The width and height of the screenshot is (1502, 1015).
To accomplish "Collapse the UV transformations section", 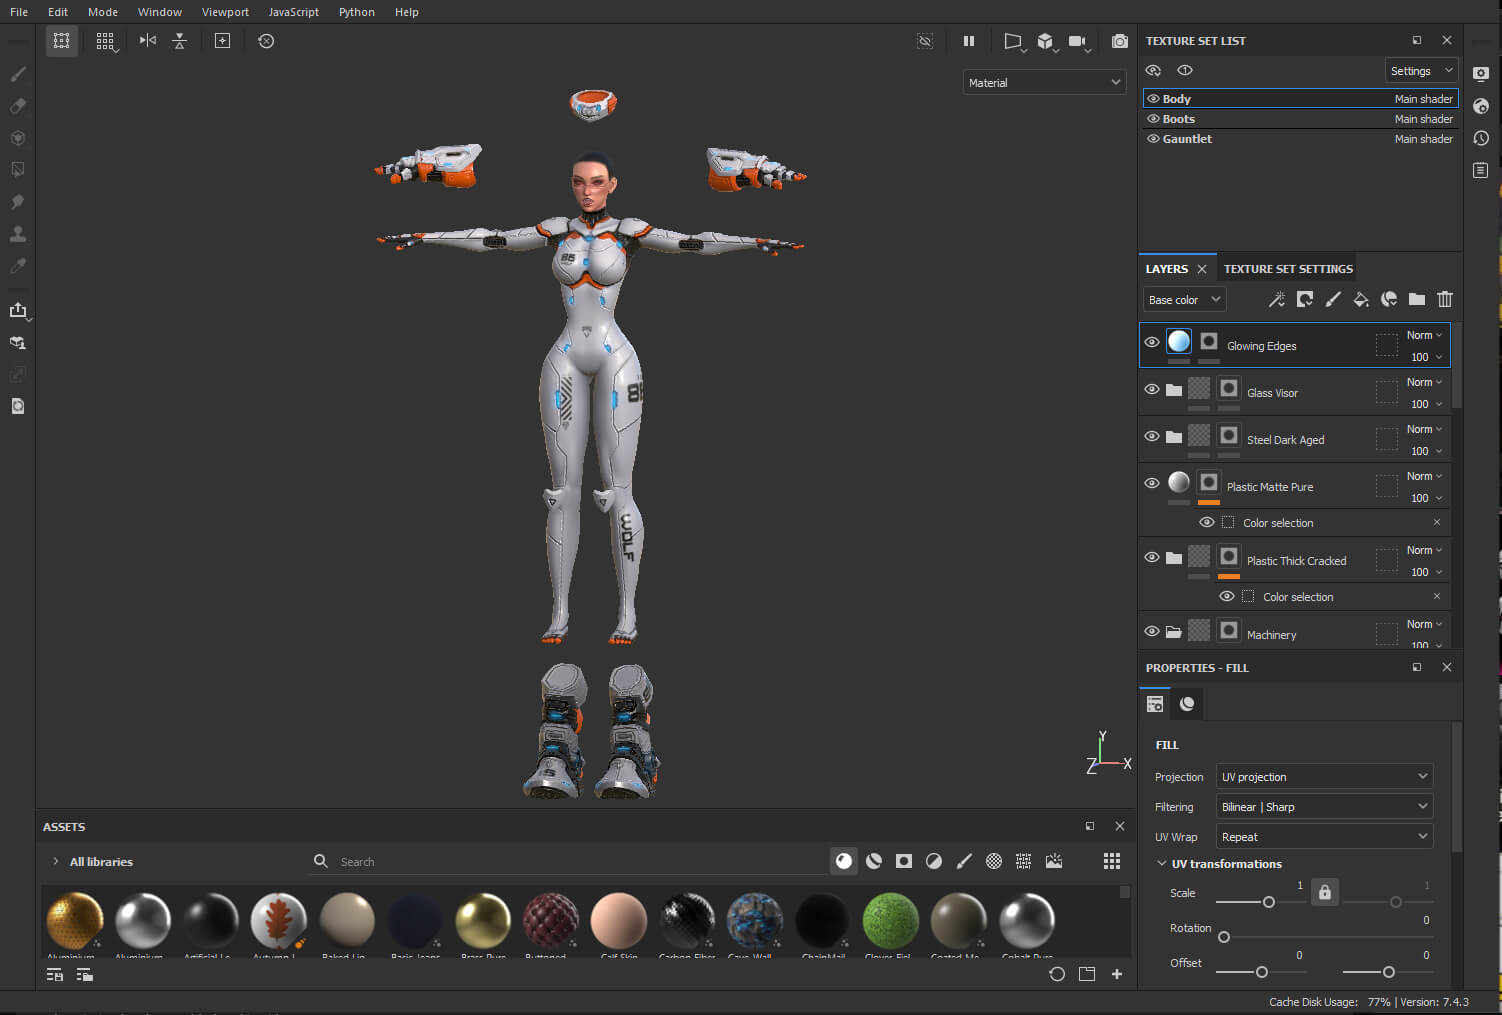I will [1162, 864].
